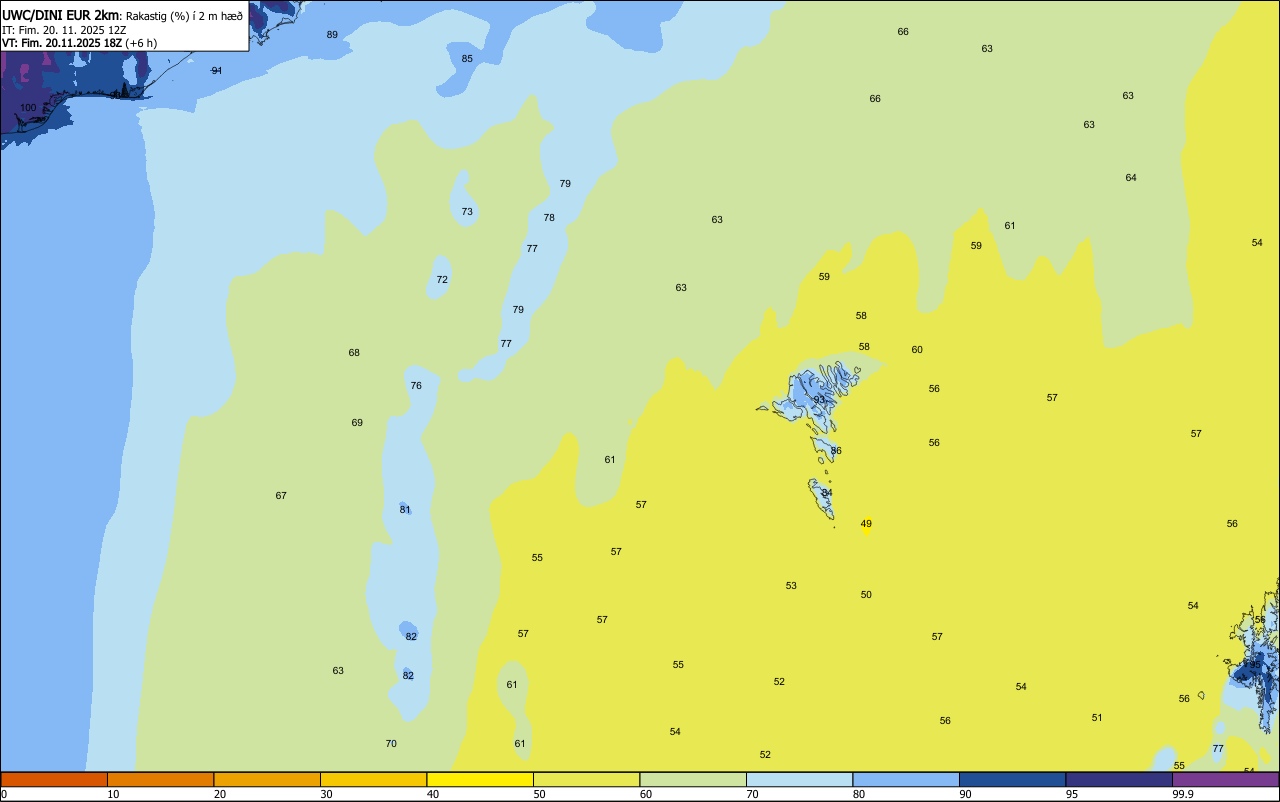Screen dimensions: 1280x802
Task: Click the 70–80 pale blue legend segment
Action: click(x=799, y=779)
